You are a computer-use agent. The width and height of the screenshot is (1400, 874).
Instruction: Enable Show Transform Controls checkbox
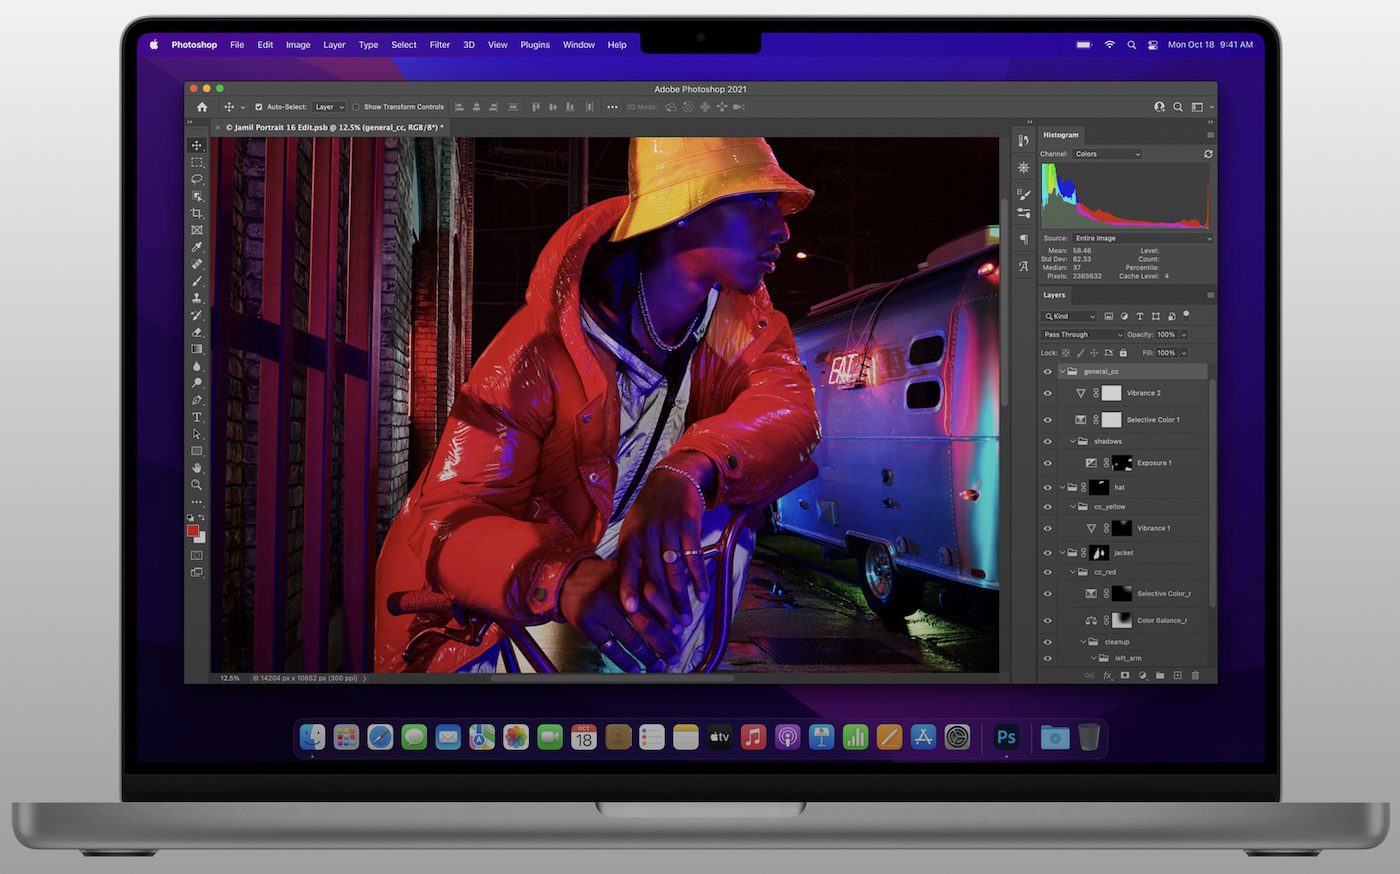[x=356, y=107]
